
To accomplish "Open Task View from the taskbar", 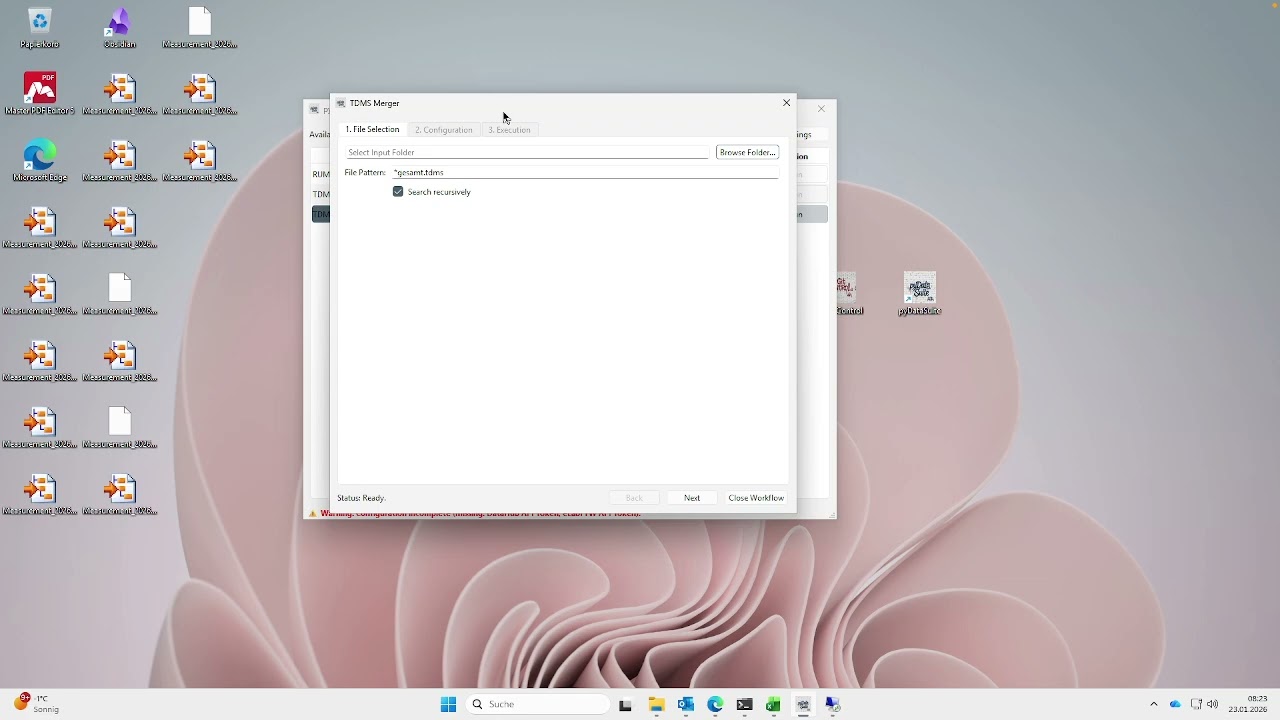I will pyautogui.click(x=626, y=705).
